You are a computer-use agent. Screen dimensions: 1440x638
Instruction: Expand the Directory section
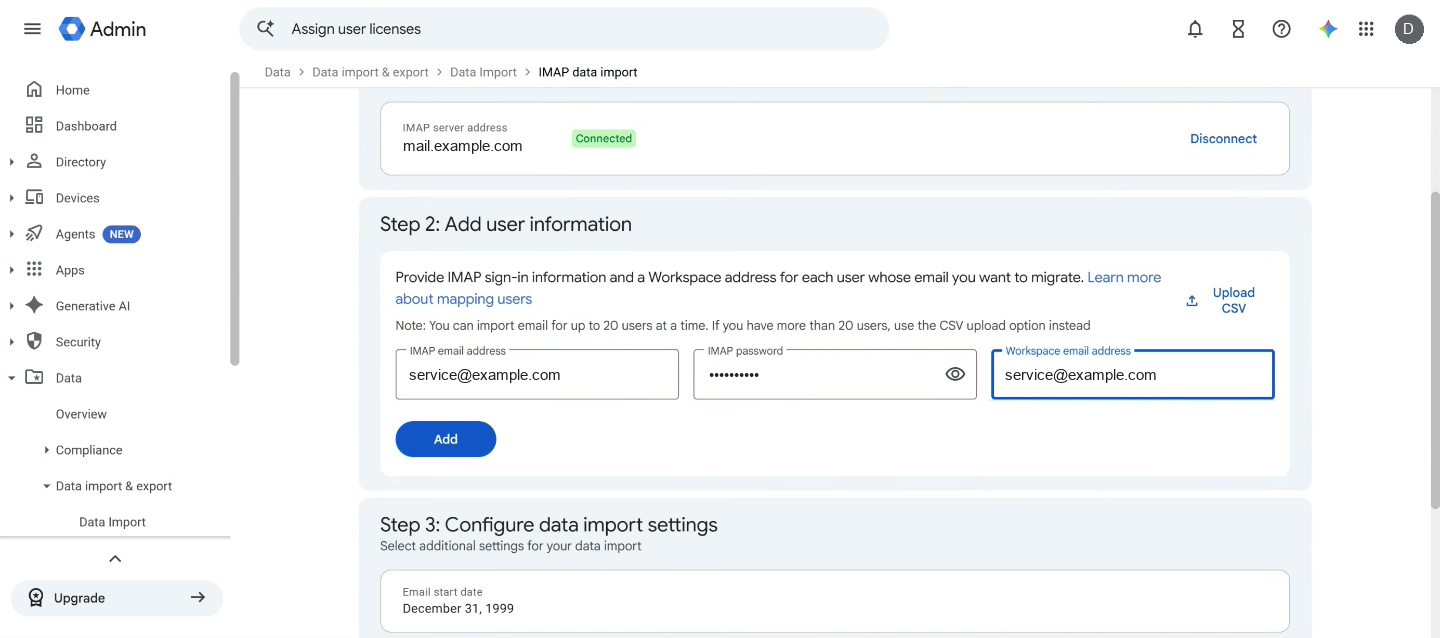tap(11, 162)
